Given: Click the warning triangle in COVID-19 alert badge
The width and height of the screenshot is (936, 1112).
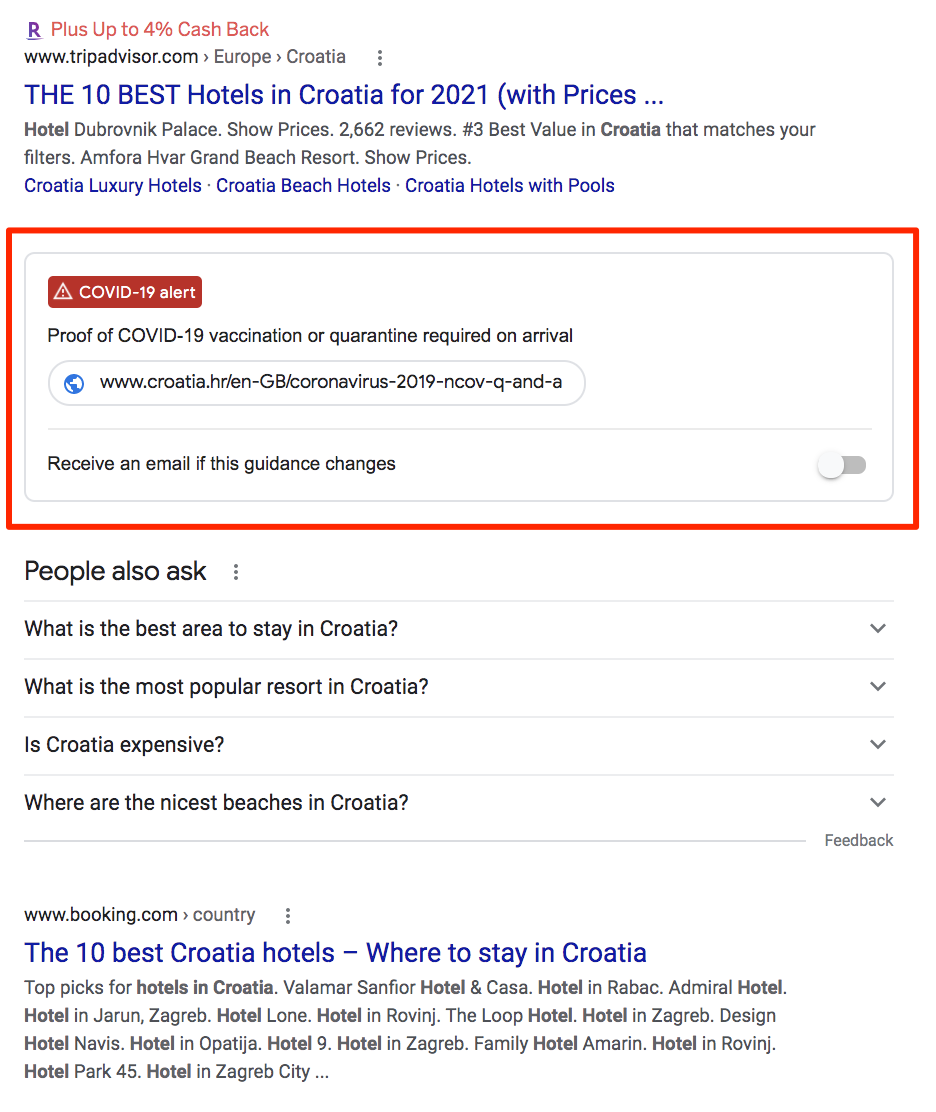Looking at the screenshot, I should coord(63,292).
